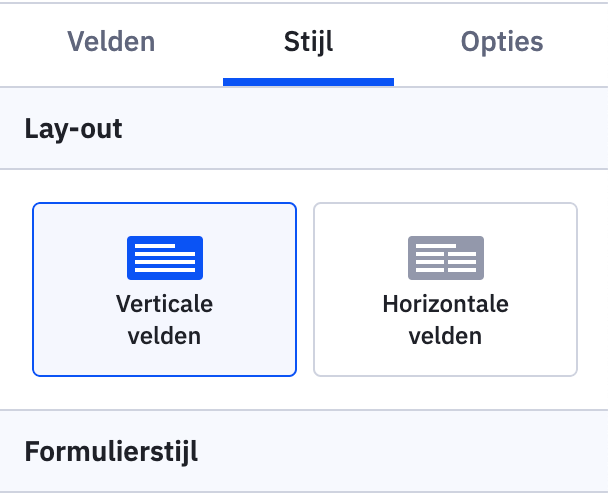Collapse the Lay-out section header
This screenshot has height=494, width=608.
pyautogui.click(x=304, y=128)
